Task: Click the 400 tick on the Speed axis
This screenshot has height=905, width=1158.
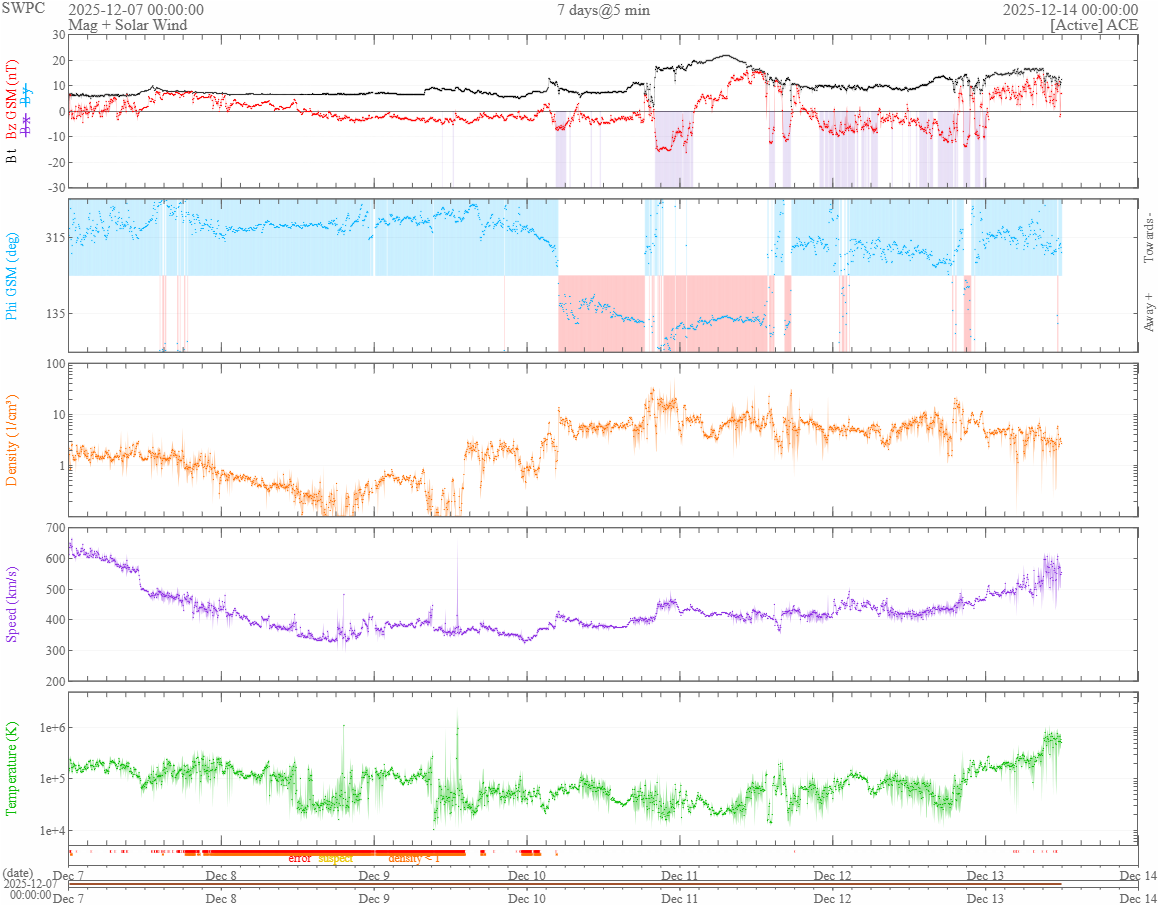Action: 55,620
